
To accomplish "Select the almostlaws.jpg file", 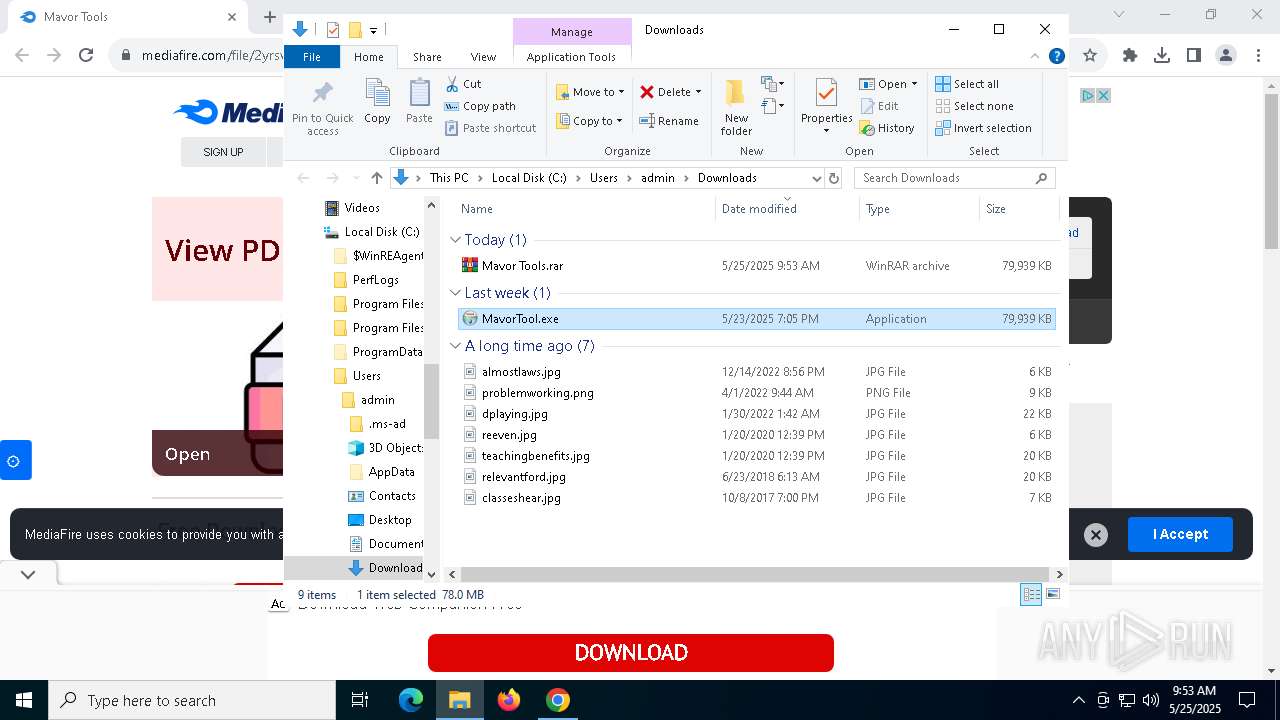I will click(x=757, y=372).
